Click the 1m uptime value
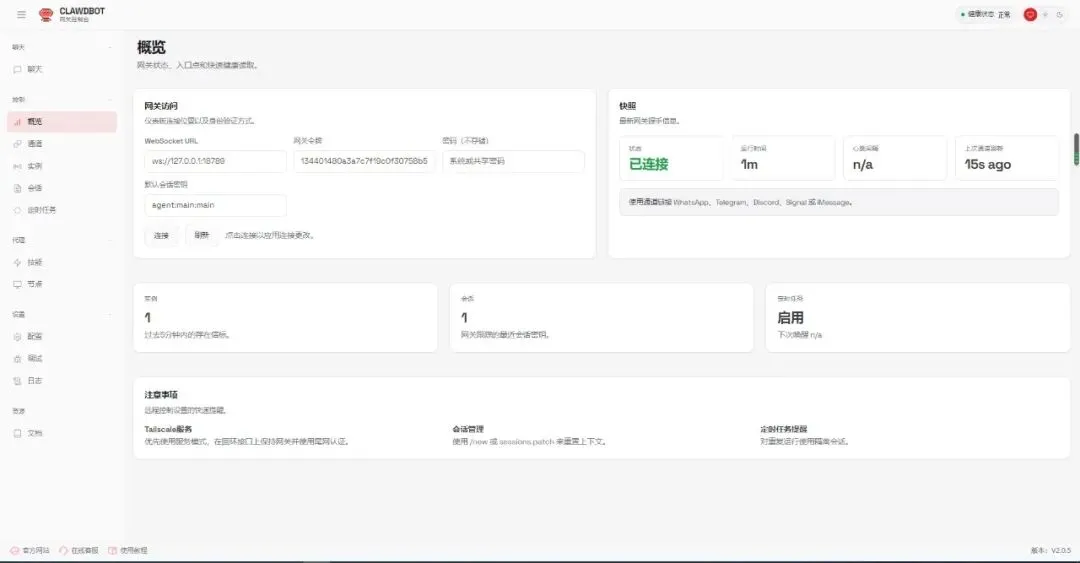The width and height of the screenshot is (1080, 563). click(x=749, y=165)
